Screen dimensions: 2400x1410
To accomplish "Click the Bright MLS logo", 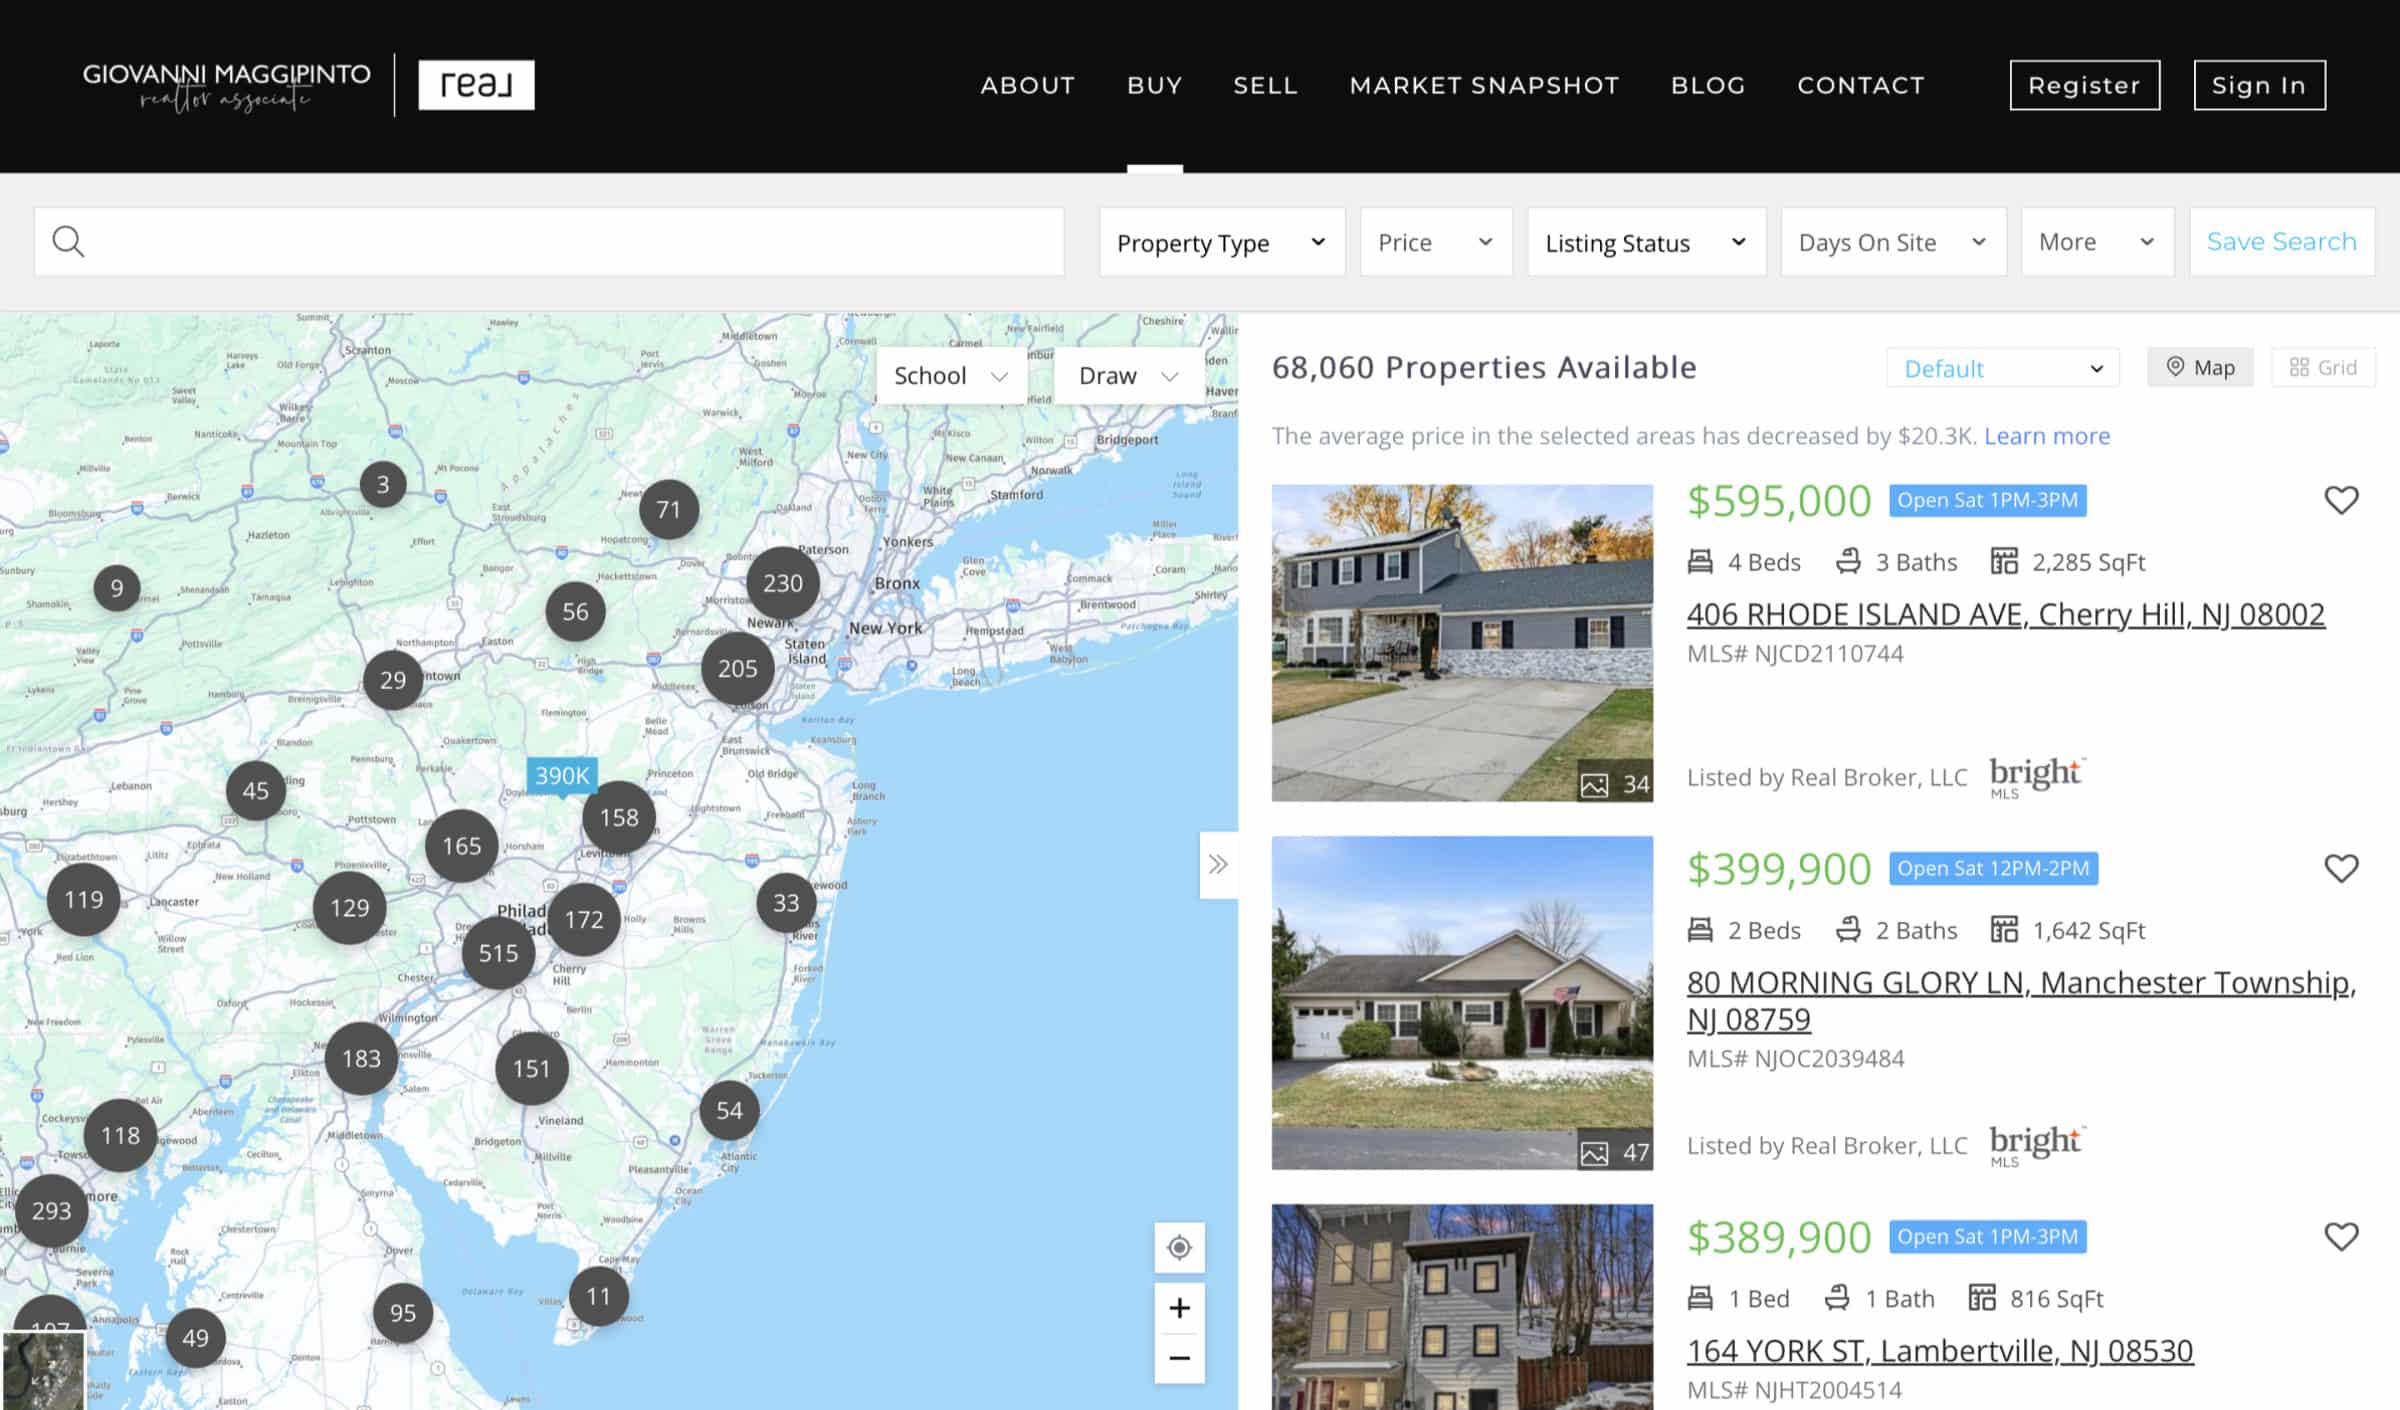I will point(2037,775).
